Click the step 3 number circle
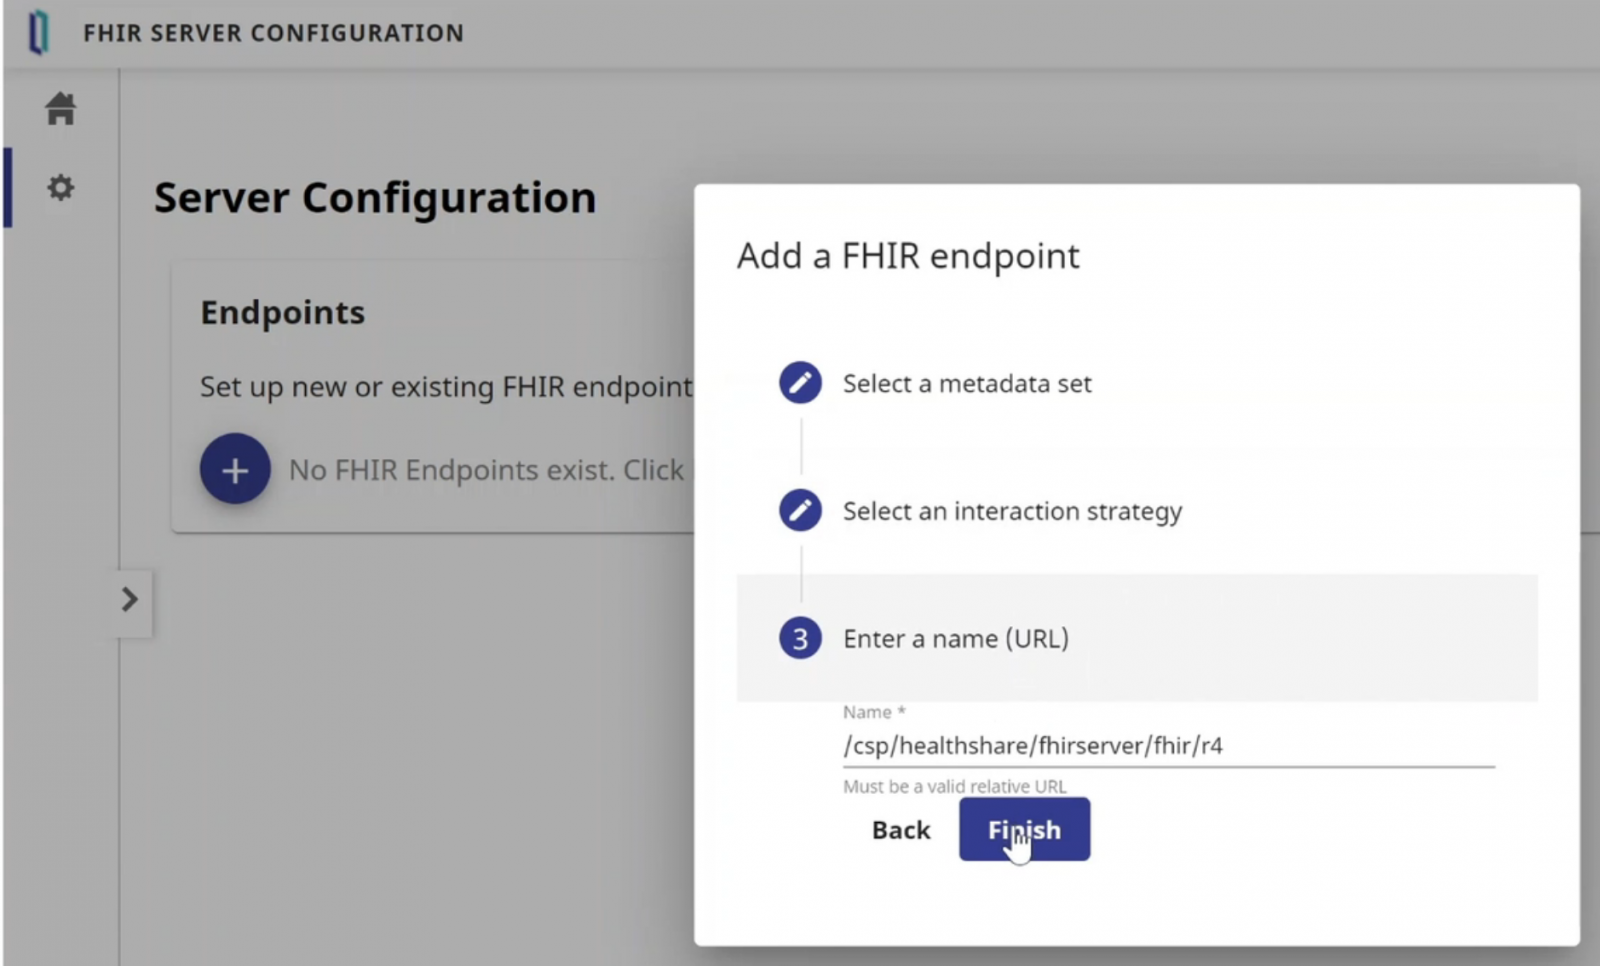The height and width of the screenshot is (966, 1600). [x=800, y=639]
